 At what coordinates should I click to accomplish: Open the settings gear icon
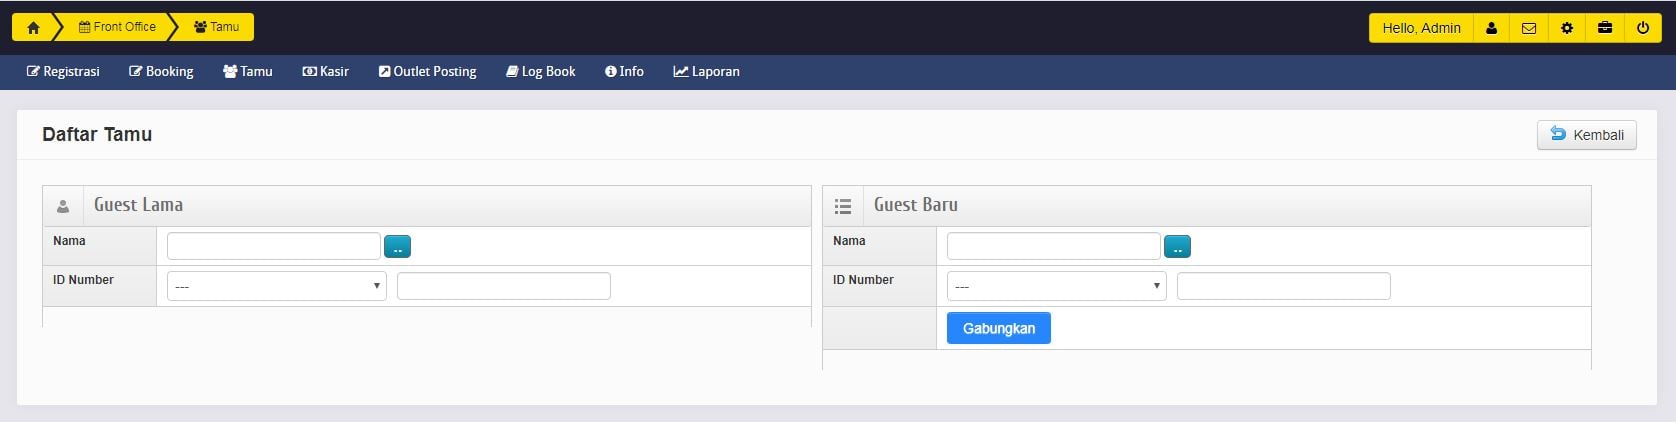click(1567, 28)
